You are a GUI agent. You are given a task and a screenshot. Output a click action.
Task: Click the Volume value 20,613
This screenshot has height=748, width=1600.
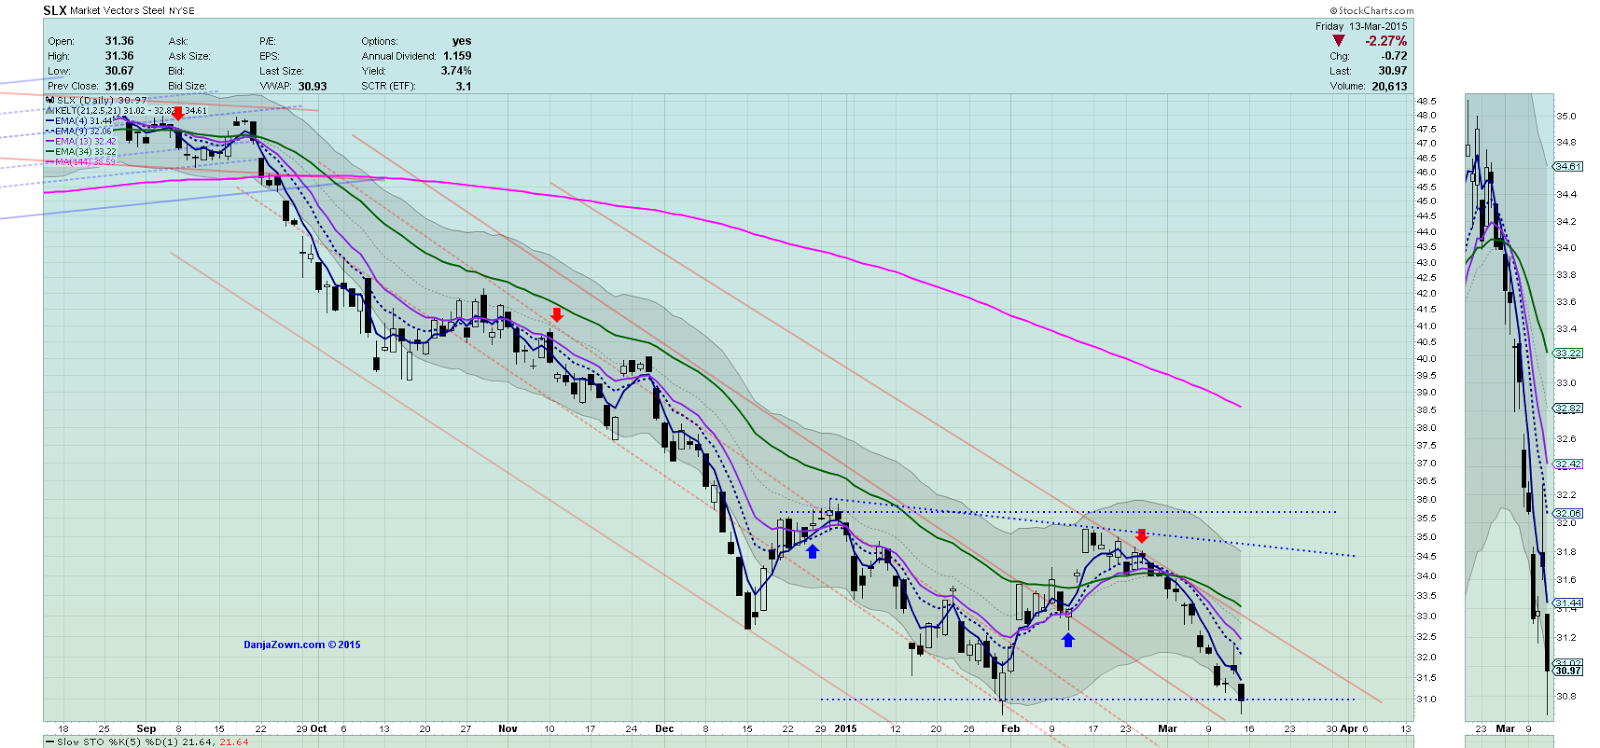(x=1389, y=86)
